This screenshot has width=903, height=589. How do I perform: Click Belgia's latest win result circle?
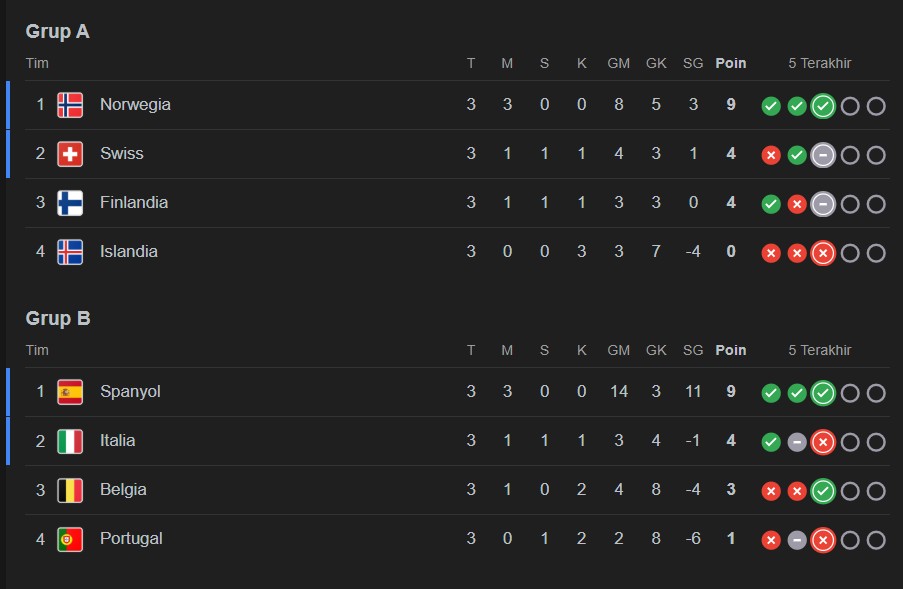823,491
